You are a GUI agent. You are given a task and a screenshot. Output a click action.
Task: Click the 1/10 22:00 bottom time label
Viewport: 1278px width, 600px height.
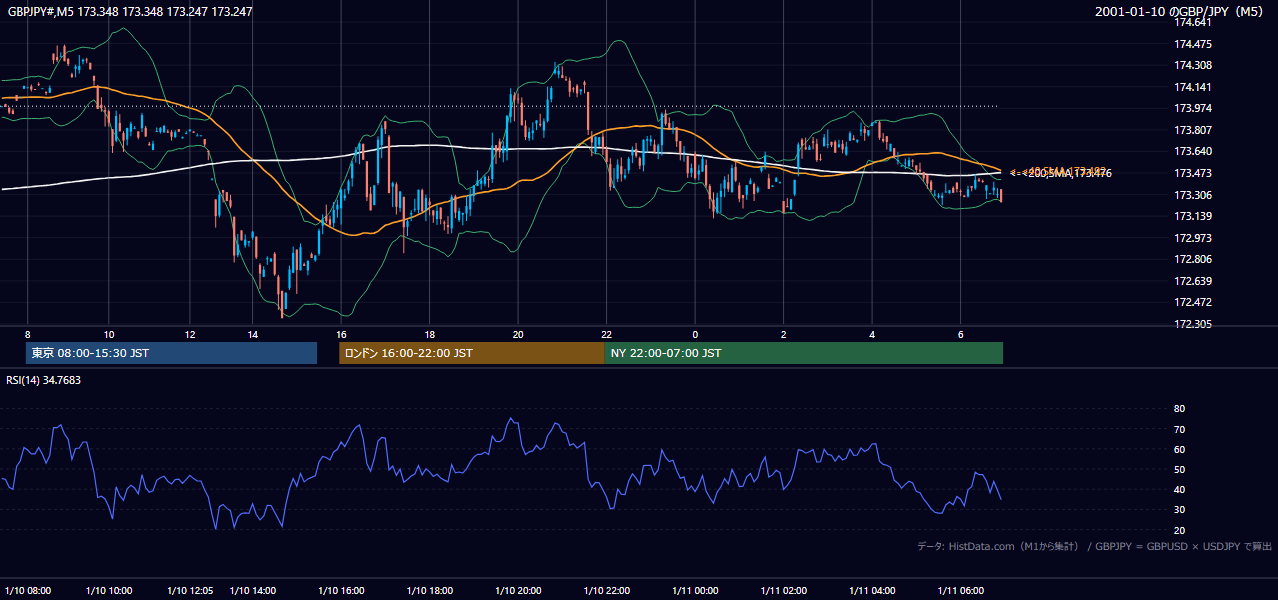606,591
